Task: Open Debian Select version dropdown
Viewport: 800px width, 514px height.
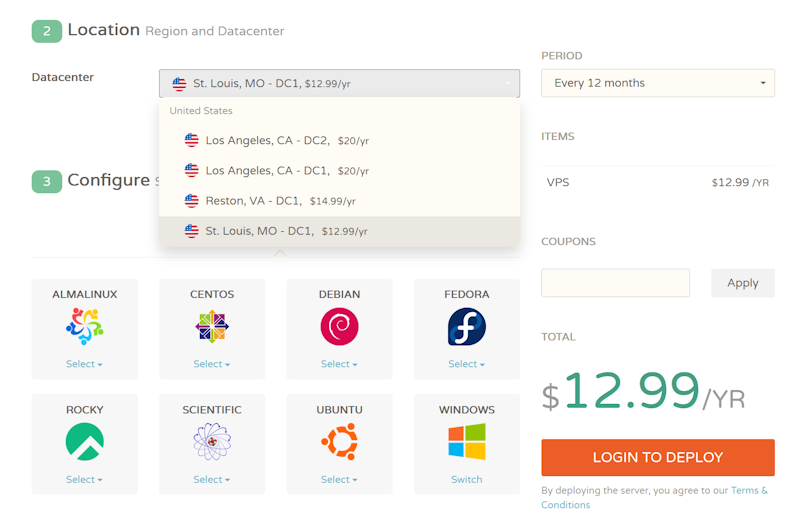Action: pyautogui.click(x=339, y=364)
